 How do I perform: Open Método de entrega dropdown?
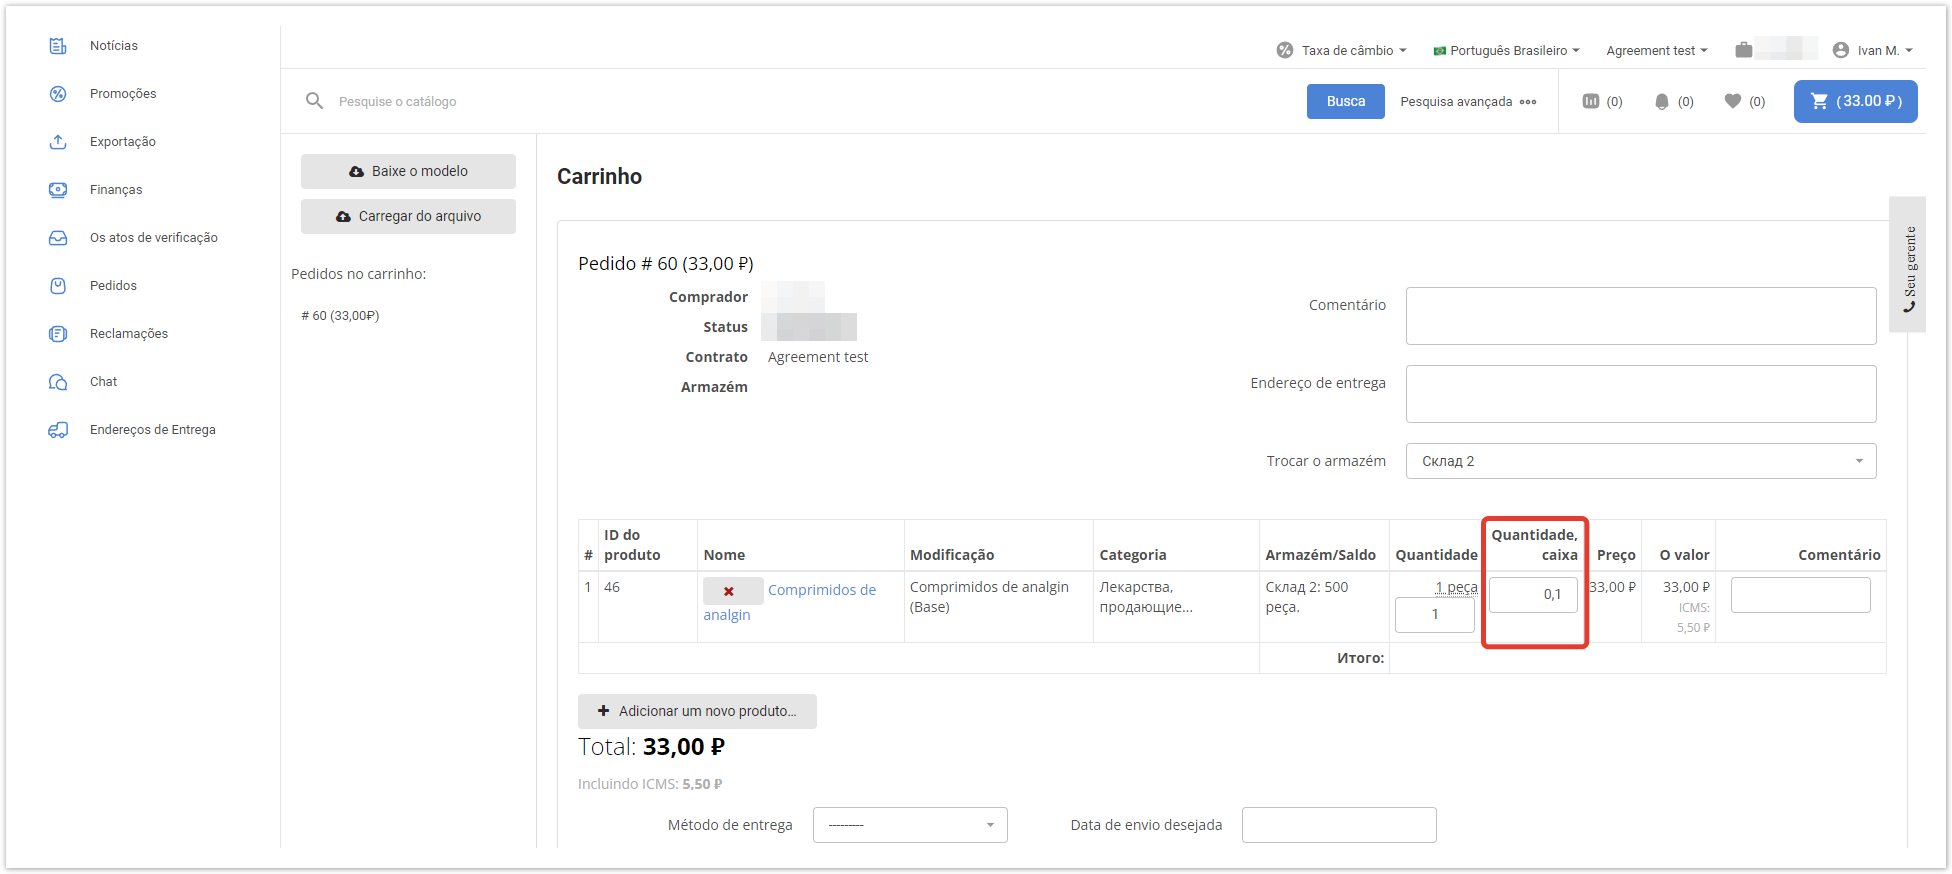coord(909,825)
